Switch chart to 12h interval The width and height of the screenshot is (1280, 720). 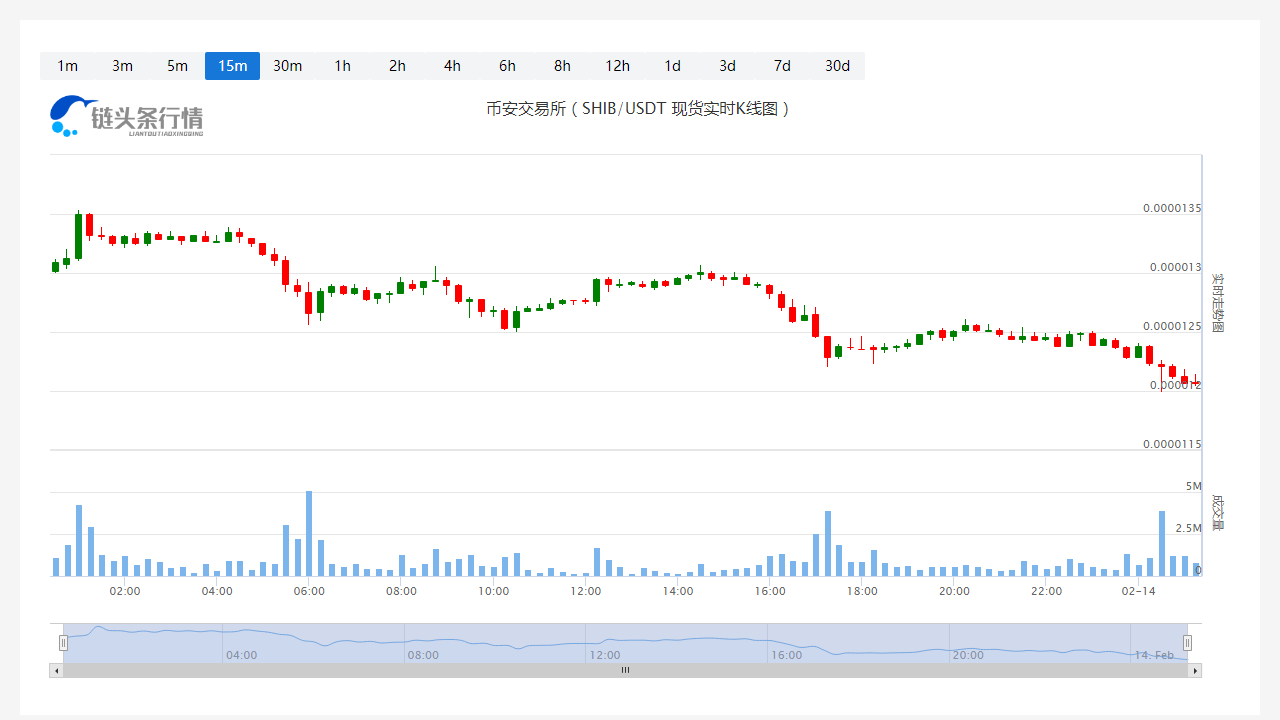point(617,66)
